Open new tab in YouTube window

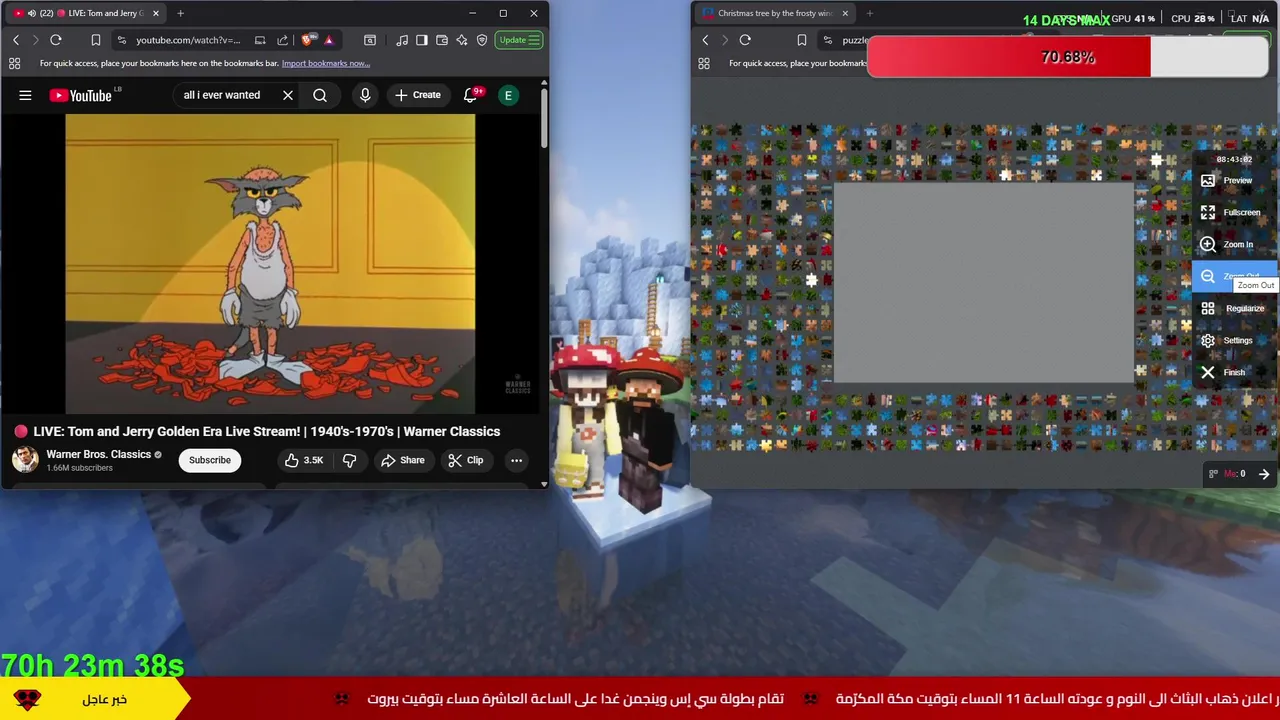pos(180,13)
